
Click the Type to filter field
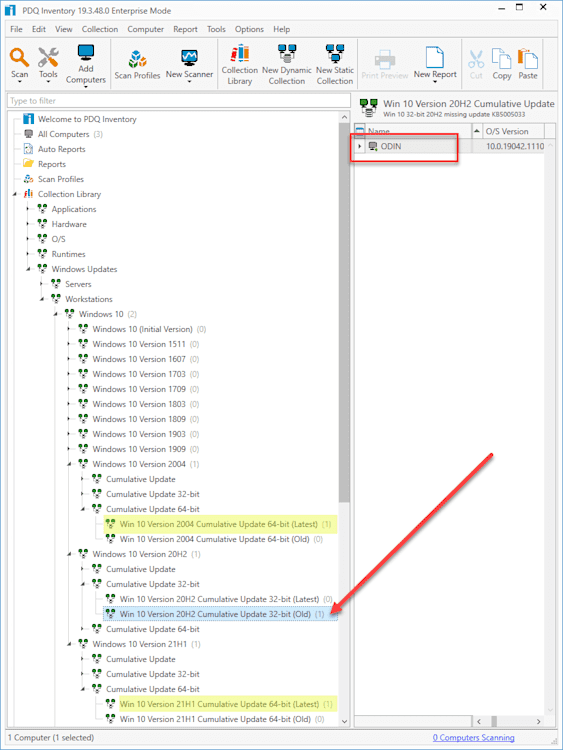[179, 101]
